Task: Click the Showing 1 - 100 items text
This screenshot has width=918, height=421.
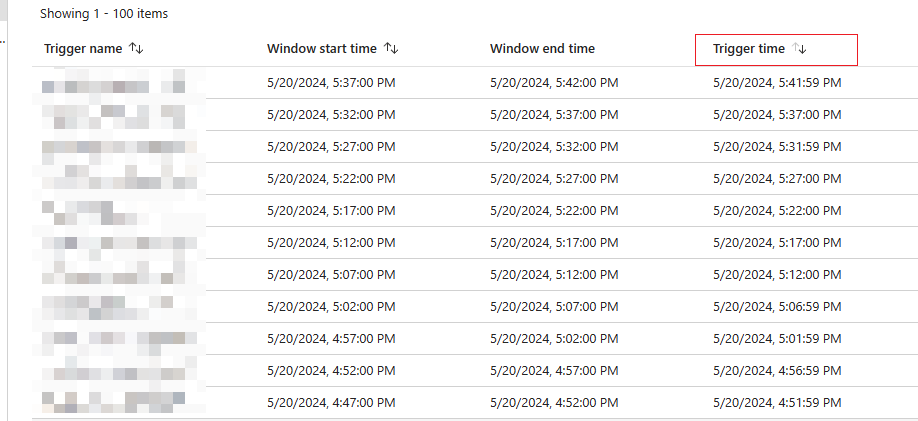Action: (x=104, y=13)
